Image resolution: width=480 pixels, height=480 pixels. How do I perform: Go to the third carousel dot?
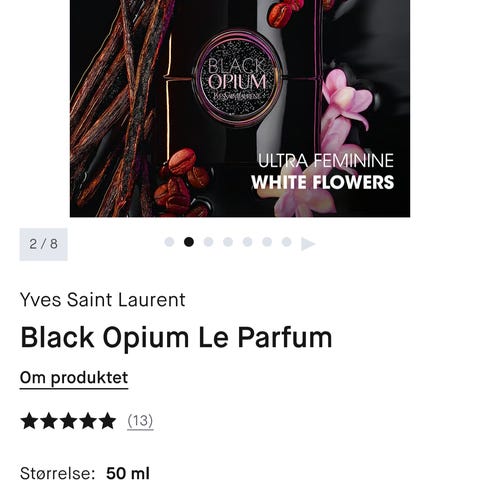(x=208, y=242)
